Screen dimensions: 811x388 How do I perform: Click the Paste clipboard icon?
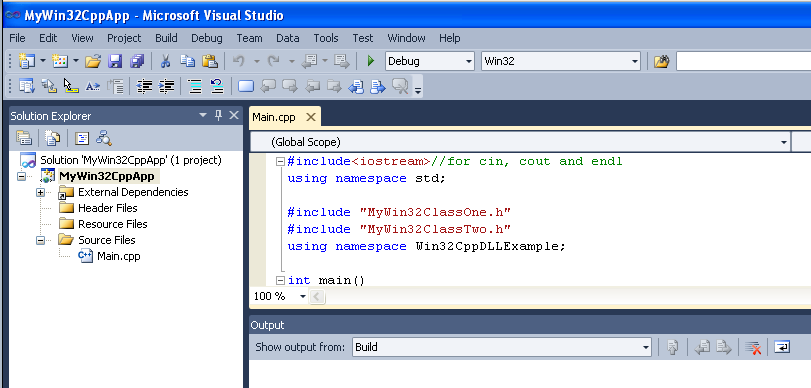209,61
